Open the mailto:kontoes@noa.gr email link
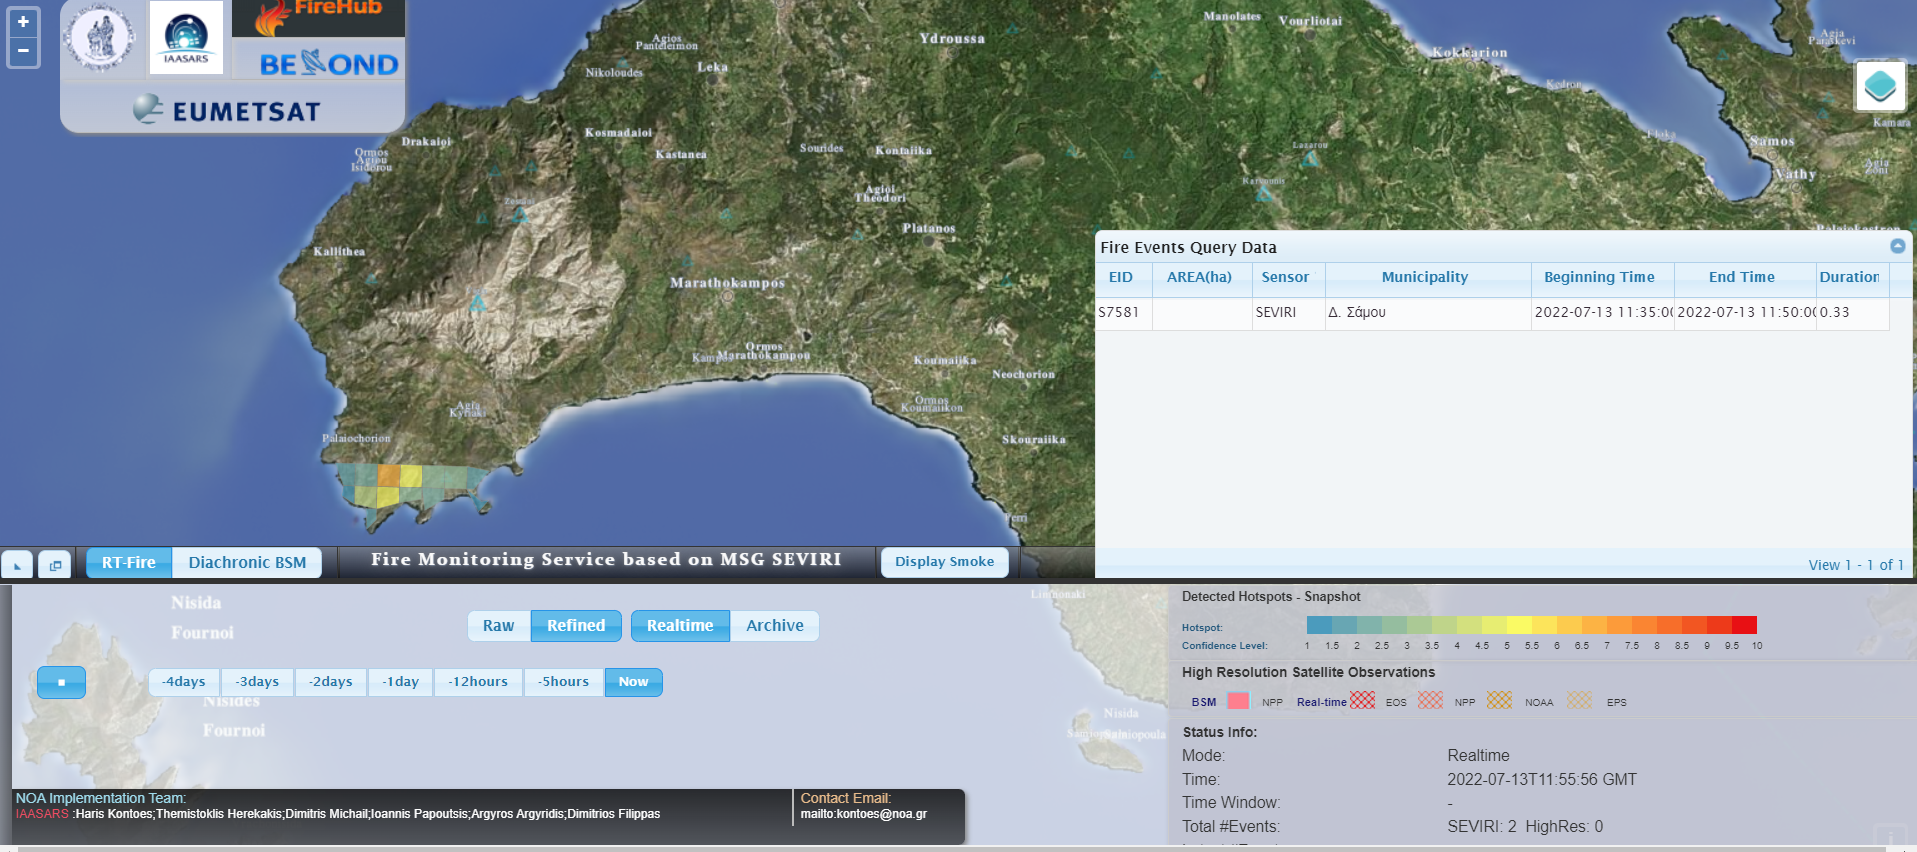 click(x=864, y=814)
